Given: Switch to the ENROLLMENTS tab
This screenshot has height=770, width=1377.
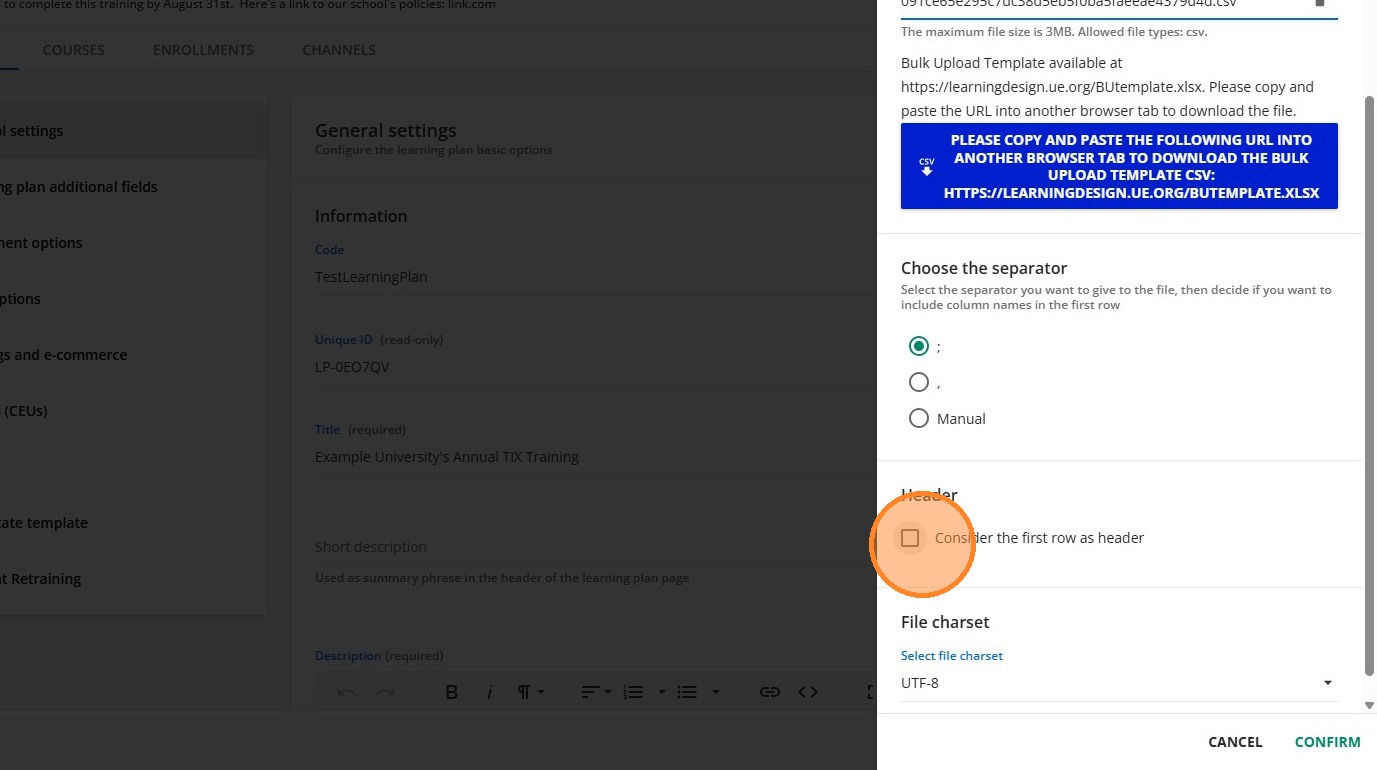Looking at the screenshot, I should (x=203, y=50).
